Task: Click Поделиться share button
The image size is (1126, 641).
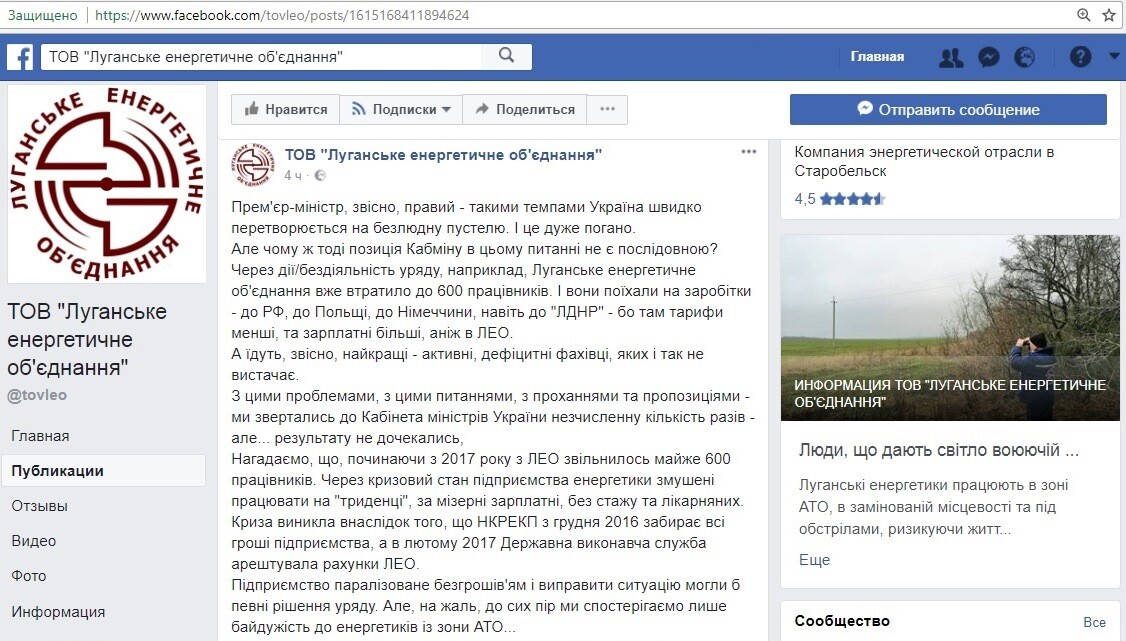Action: click(525, 109)
